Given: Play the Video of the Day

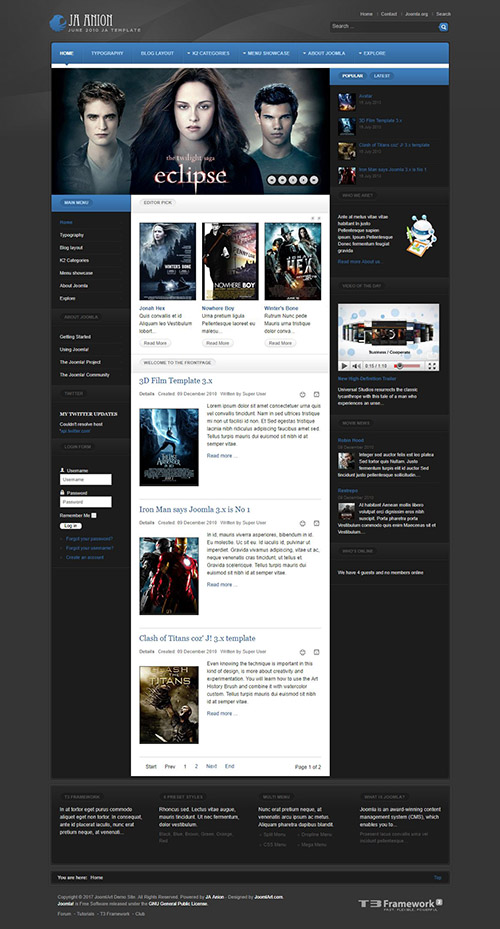Looking at the screenshot, I should point(344,366).
